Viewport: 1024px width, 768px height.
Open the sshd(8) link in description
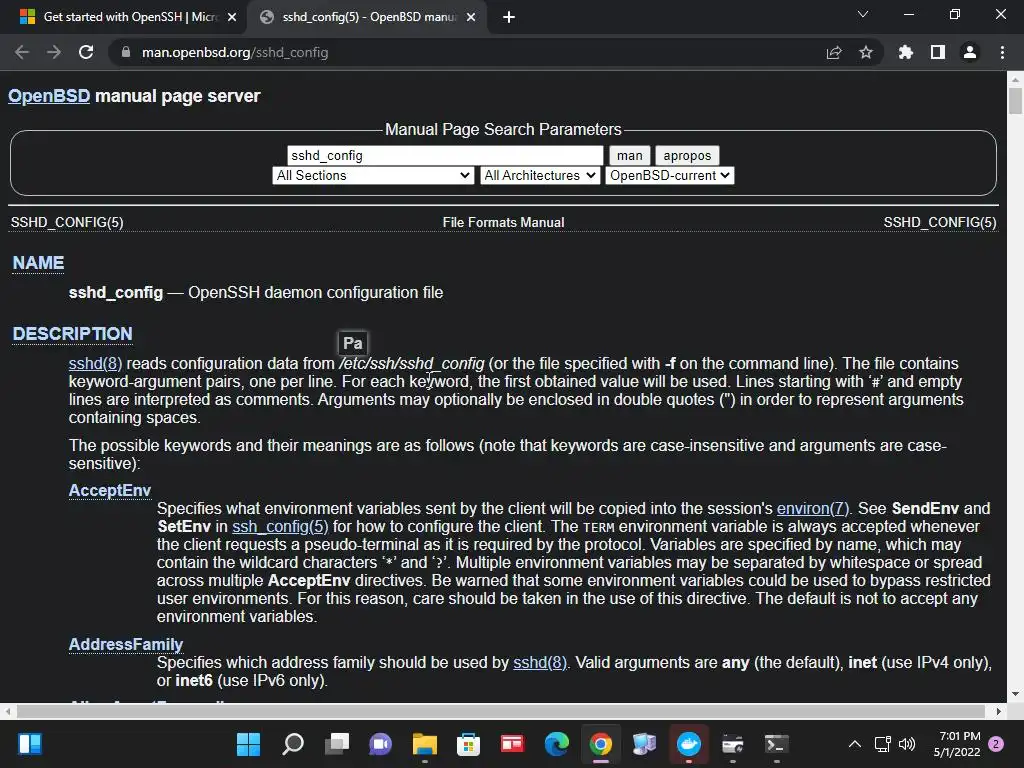click(95, 363)
